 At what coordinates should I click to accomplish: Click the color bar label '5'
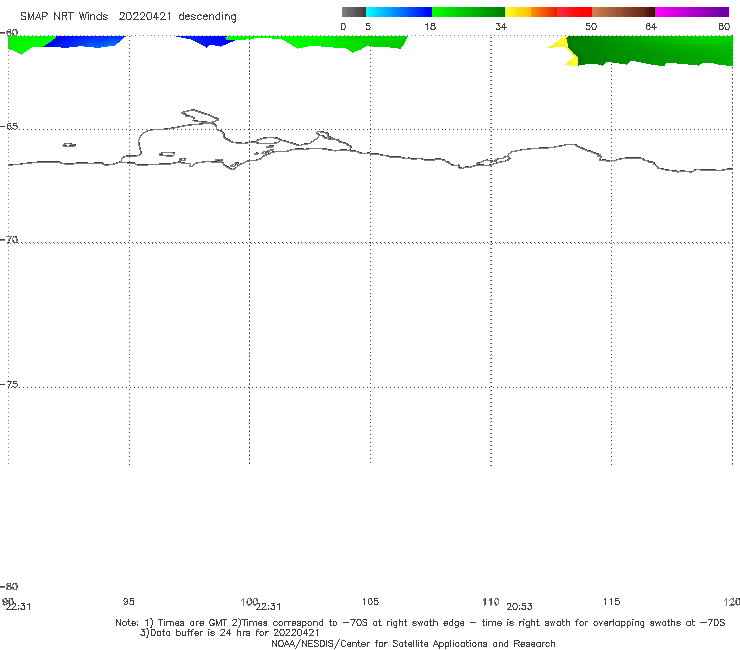(368, 27)
